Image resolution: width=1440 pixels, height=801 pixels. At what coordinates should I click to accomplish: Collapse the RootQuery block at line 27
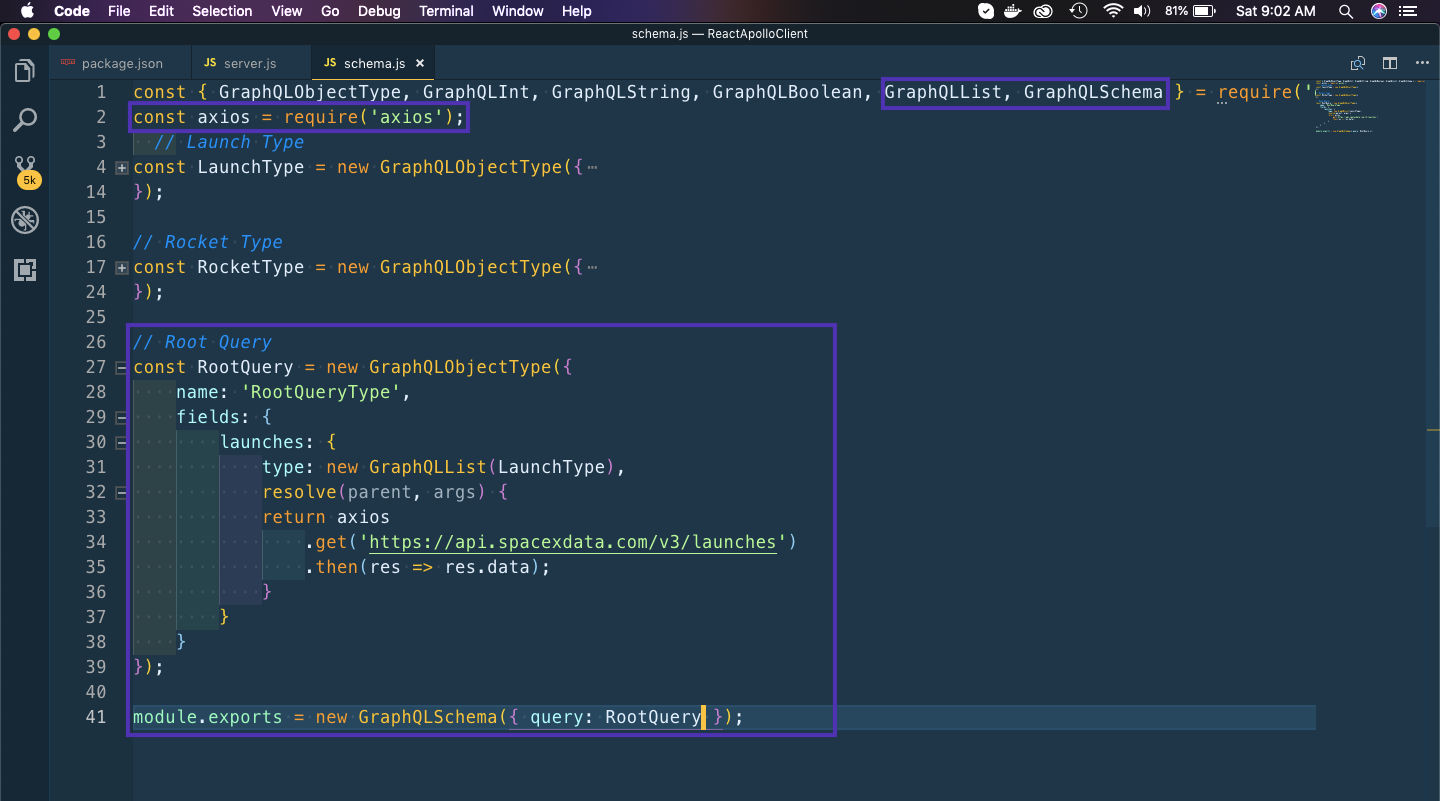pyautogui.click(x=122, y=368)
